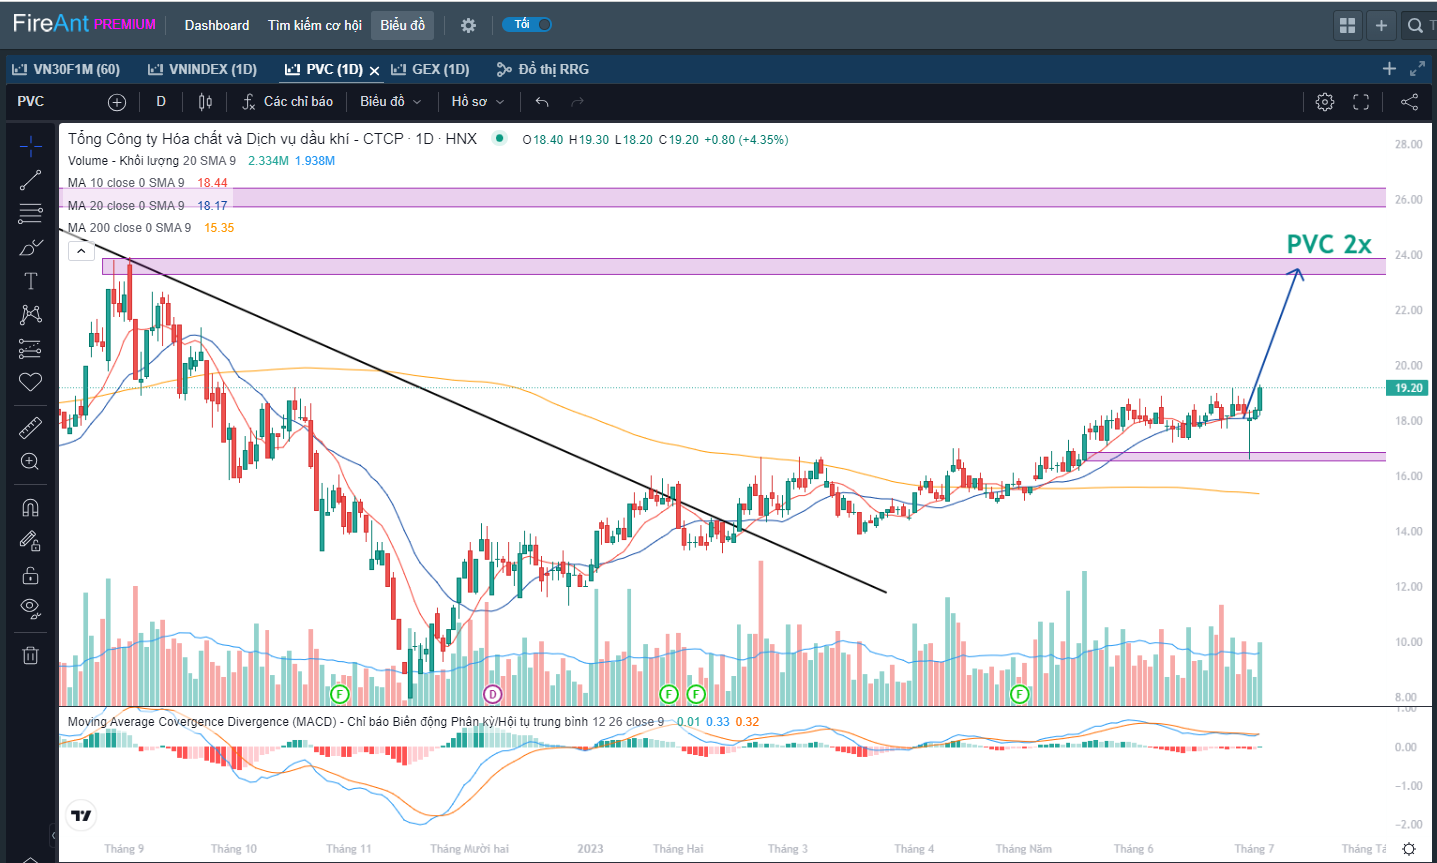Select the text annotation tool
The width and height of the screenshot is (1437, 863).
[x=31, y=281]
